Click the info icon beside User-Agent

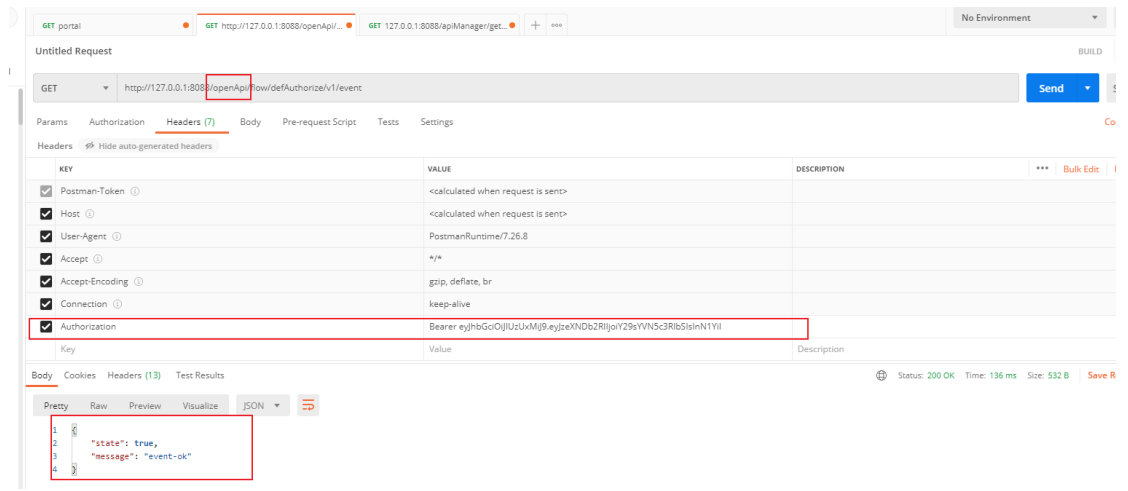tap(118, 236)
